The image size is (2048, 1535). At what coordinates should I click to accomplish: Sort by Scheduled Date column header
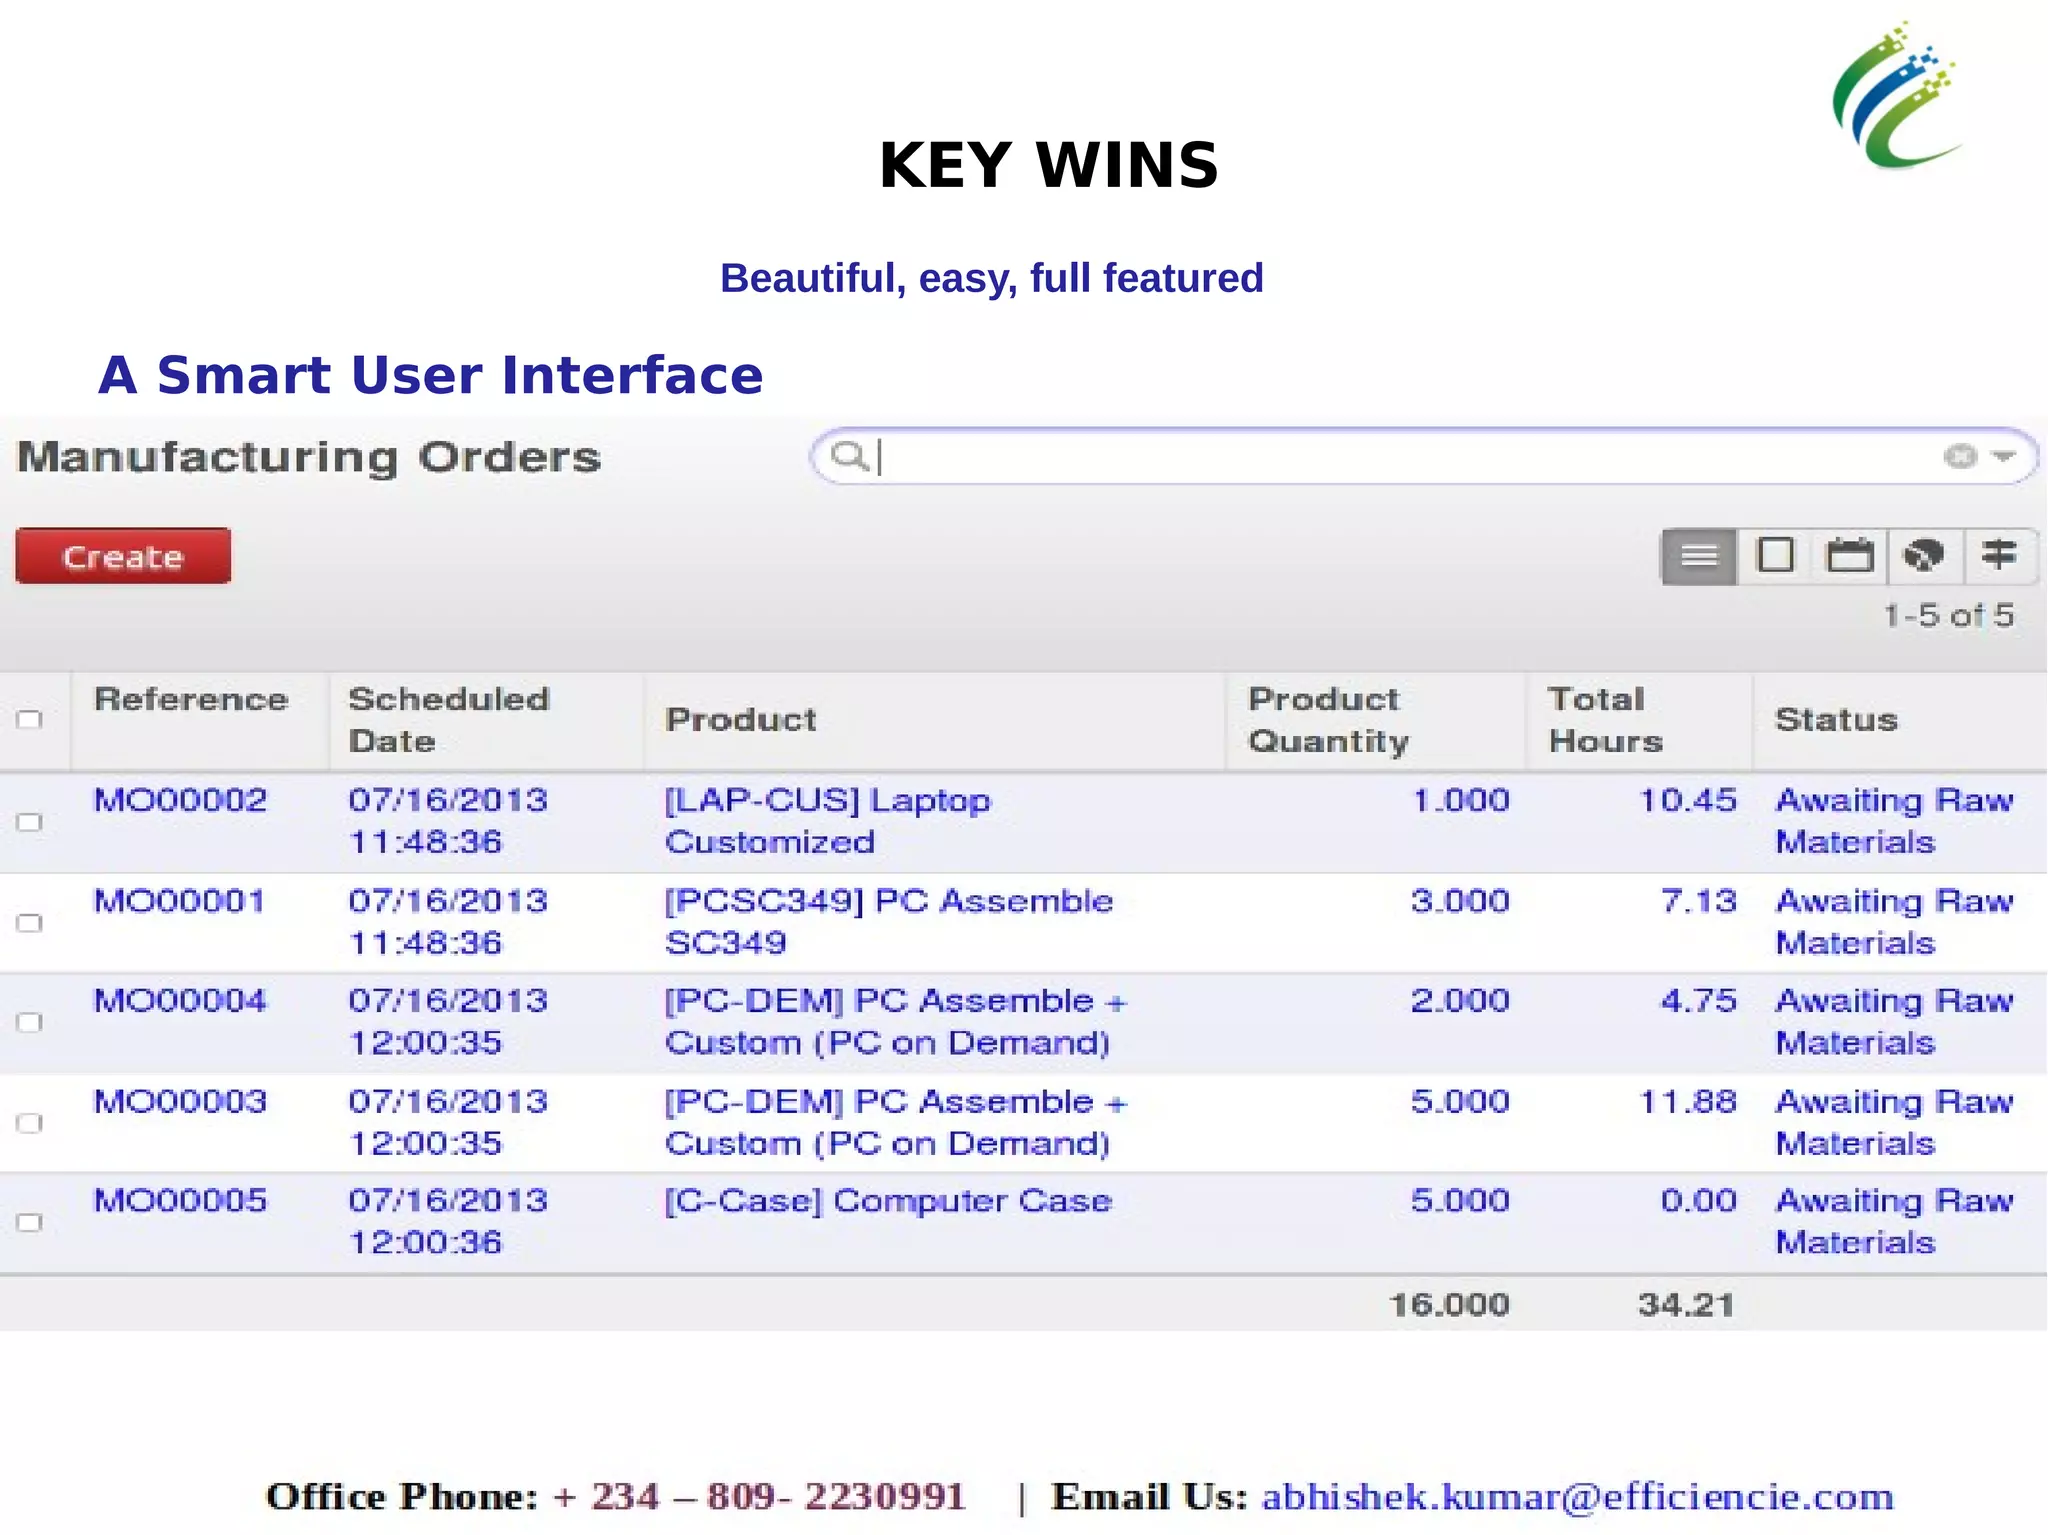point(448,720)
